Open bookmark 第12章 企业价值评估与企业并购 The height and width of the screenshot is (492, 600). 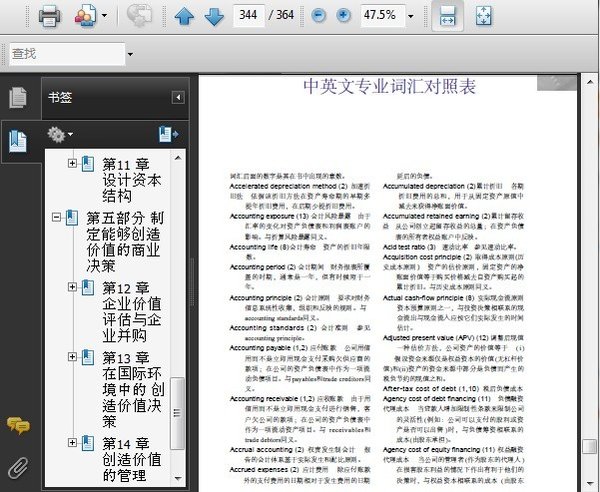[131, 311]
